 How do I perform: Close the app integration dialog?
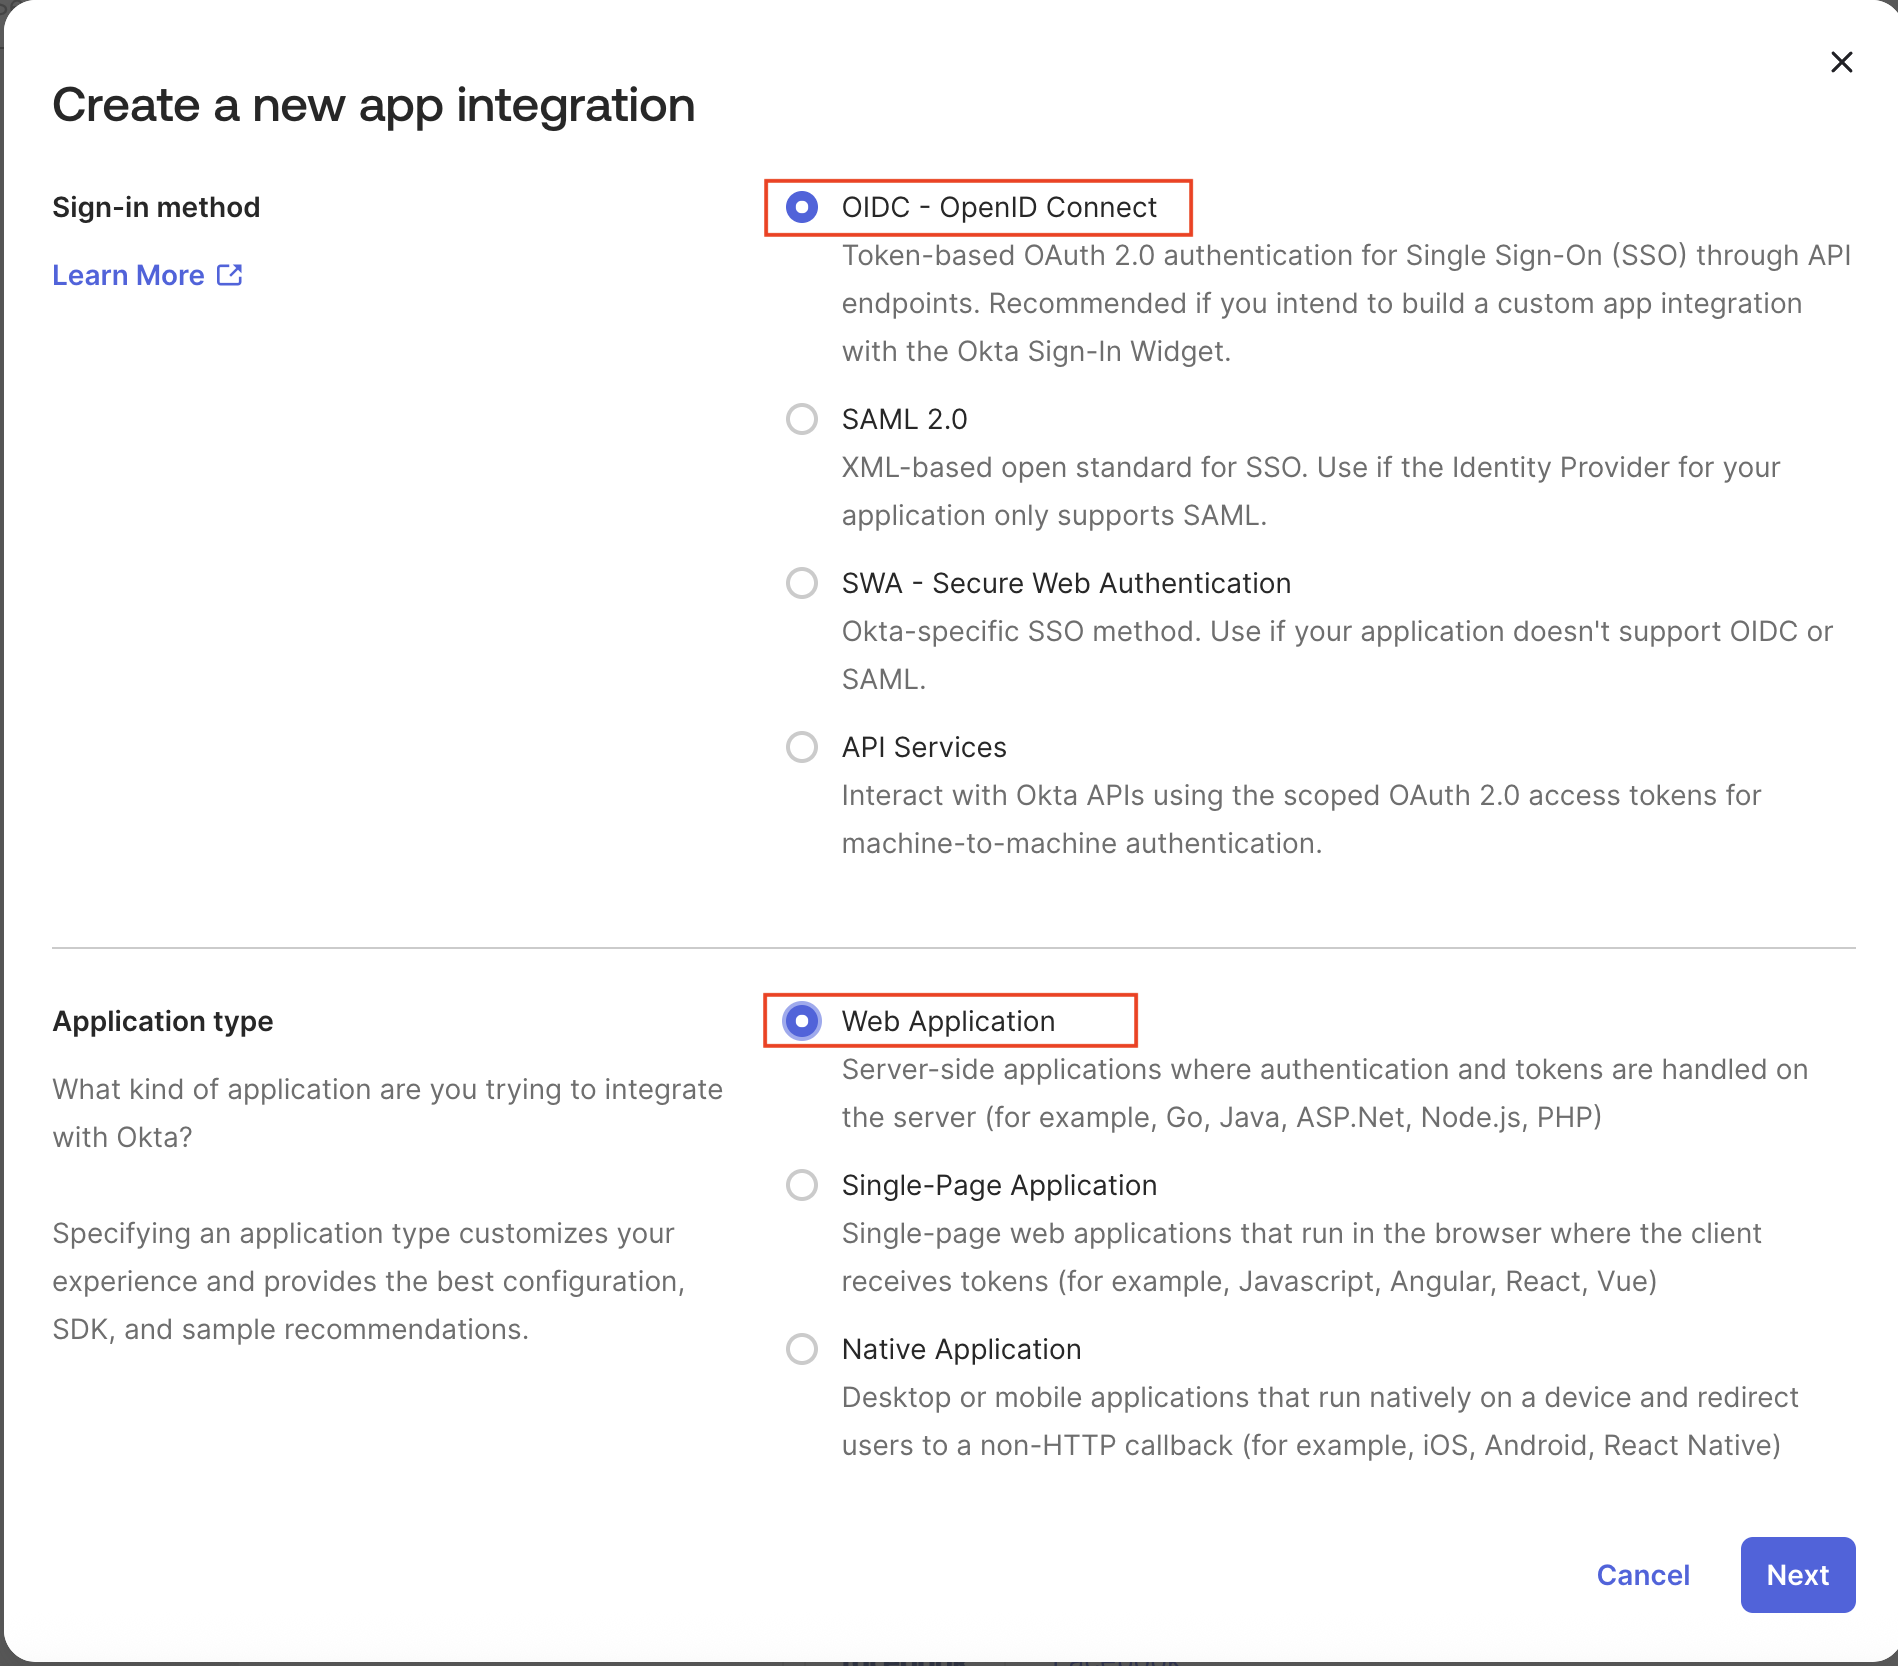(x=1841, y=62)
